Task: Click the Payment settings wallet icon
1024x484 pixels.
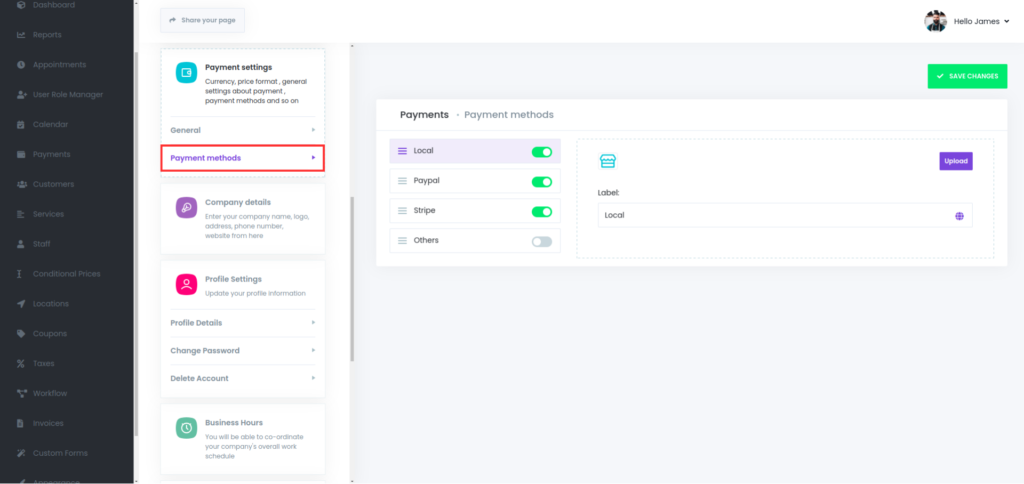Action: click(x=186, y=73)
